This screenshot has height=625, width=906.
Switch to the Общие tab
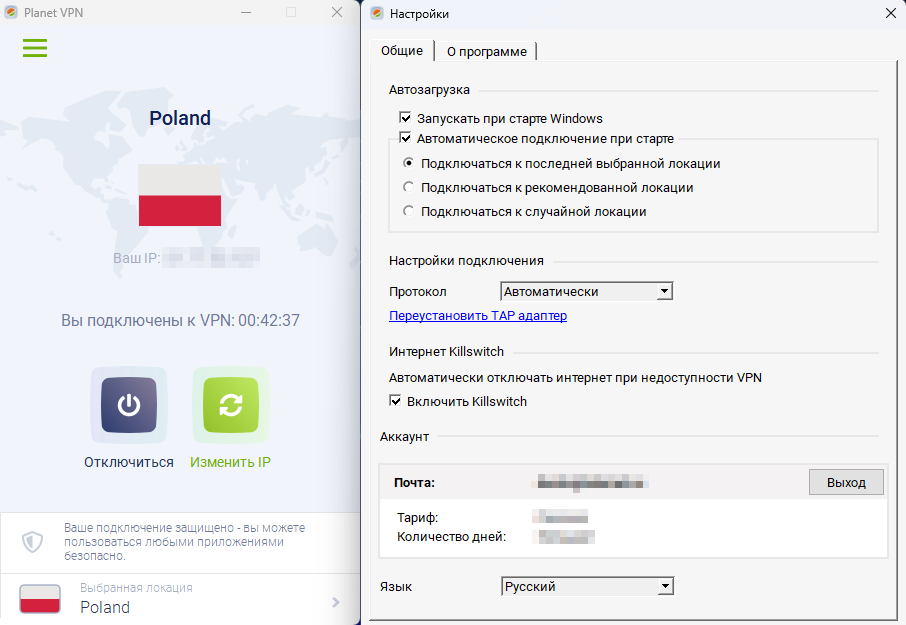[x=402, y=51]
